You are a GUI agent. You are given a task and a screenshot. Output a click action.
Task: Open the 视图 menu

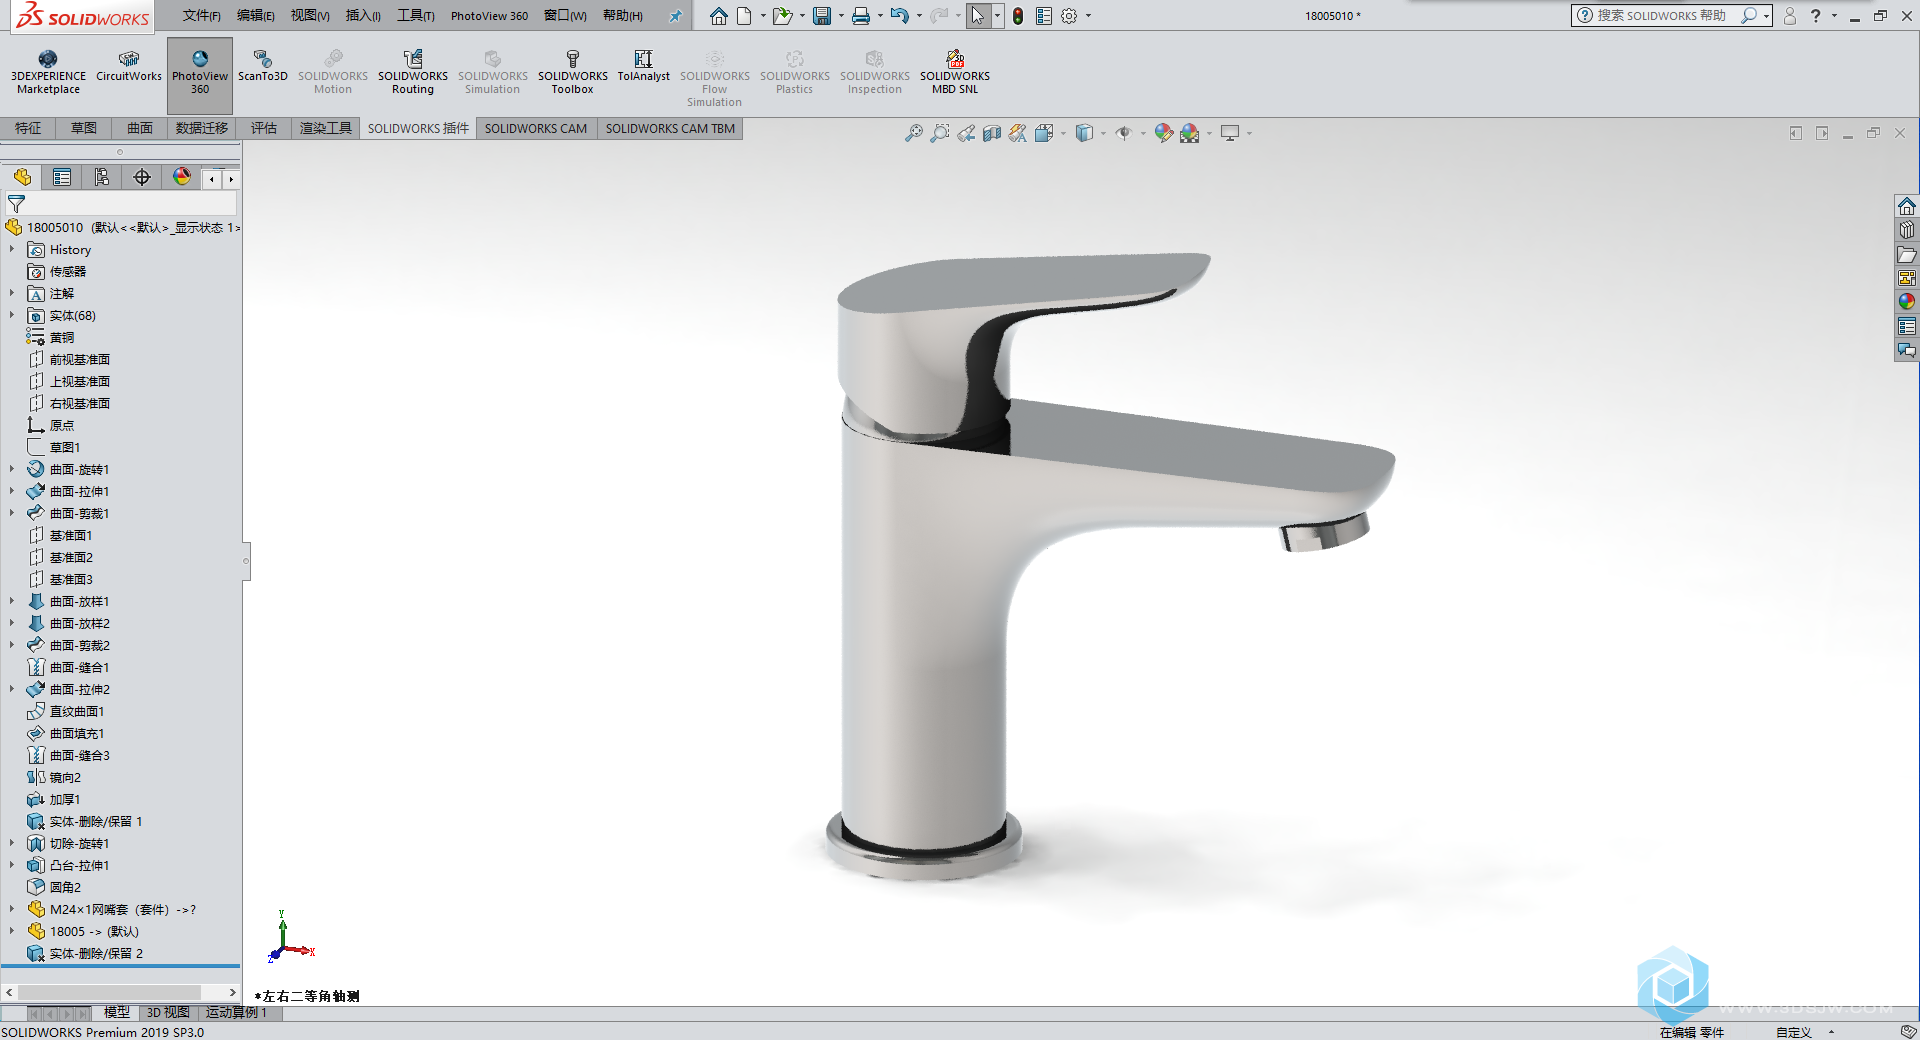pyautogui.click(x=310, y=16)
